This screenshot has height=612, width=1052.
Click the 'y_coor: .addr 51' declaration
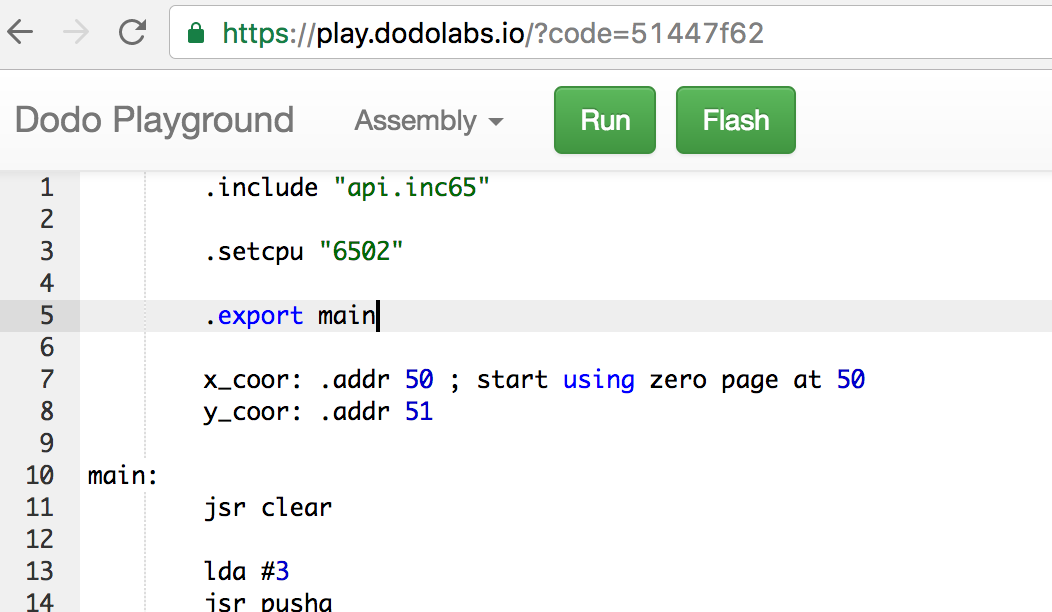[319, 411]
